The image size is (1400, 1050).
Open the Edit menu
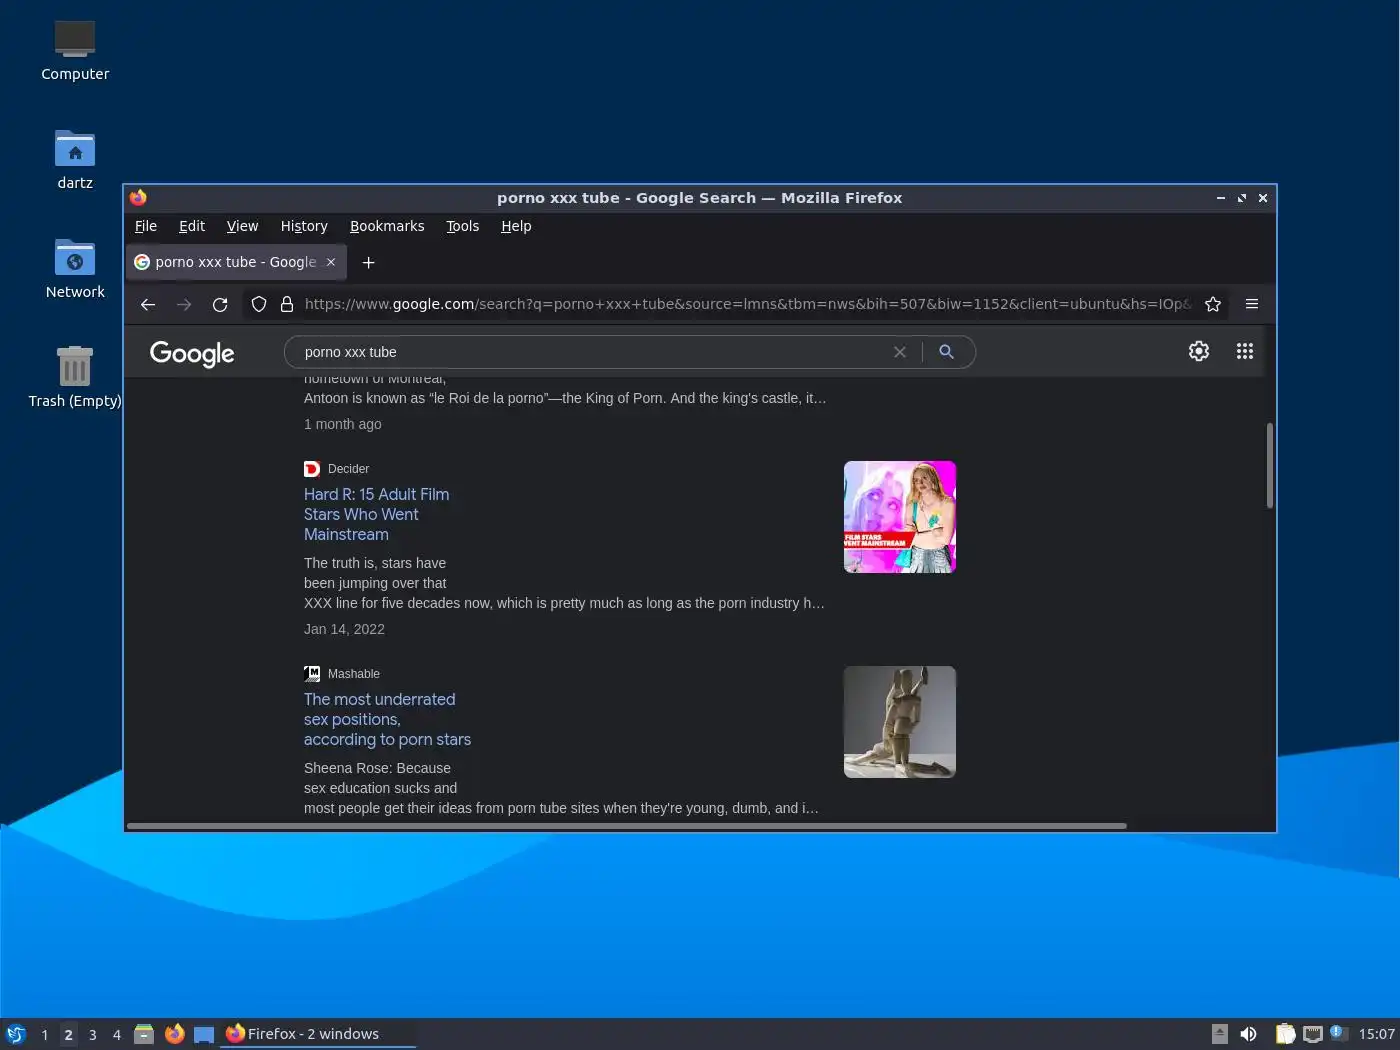192,226
